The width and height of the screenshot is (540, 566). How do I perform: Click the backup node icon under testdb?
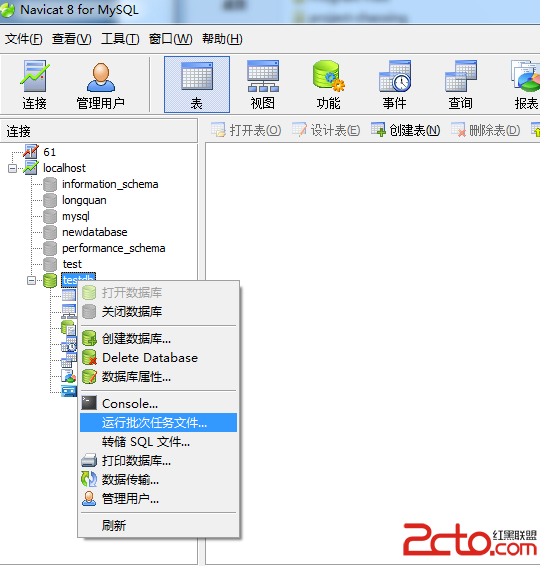coord(69,391)
